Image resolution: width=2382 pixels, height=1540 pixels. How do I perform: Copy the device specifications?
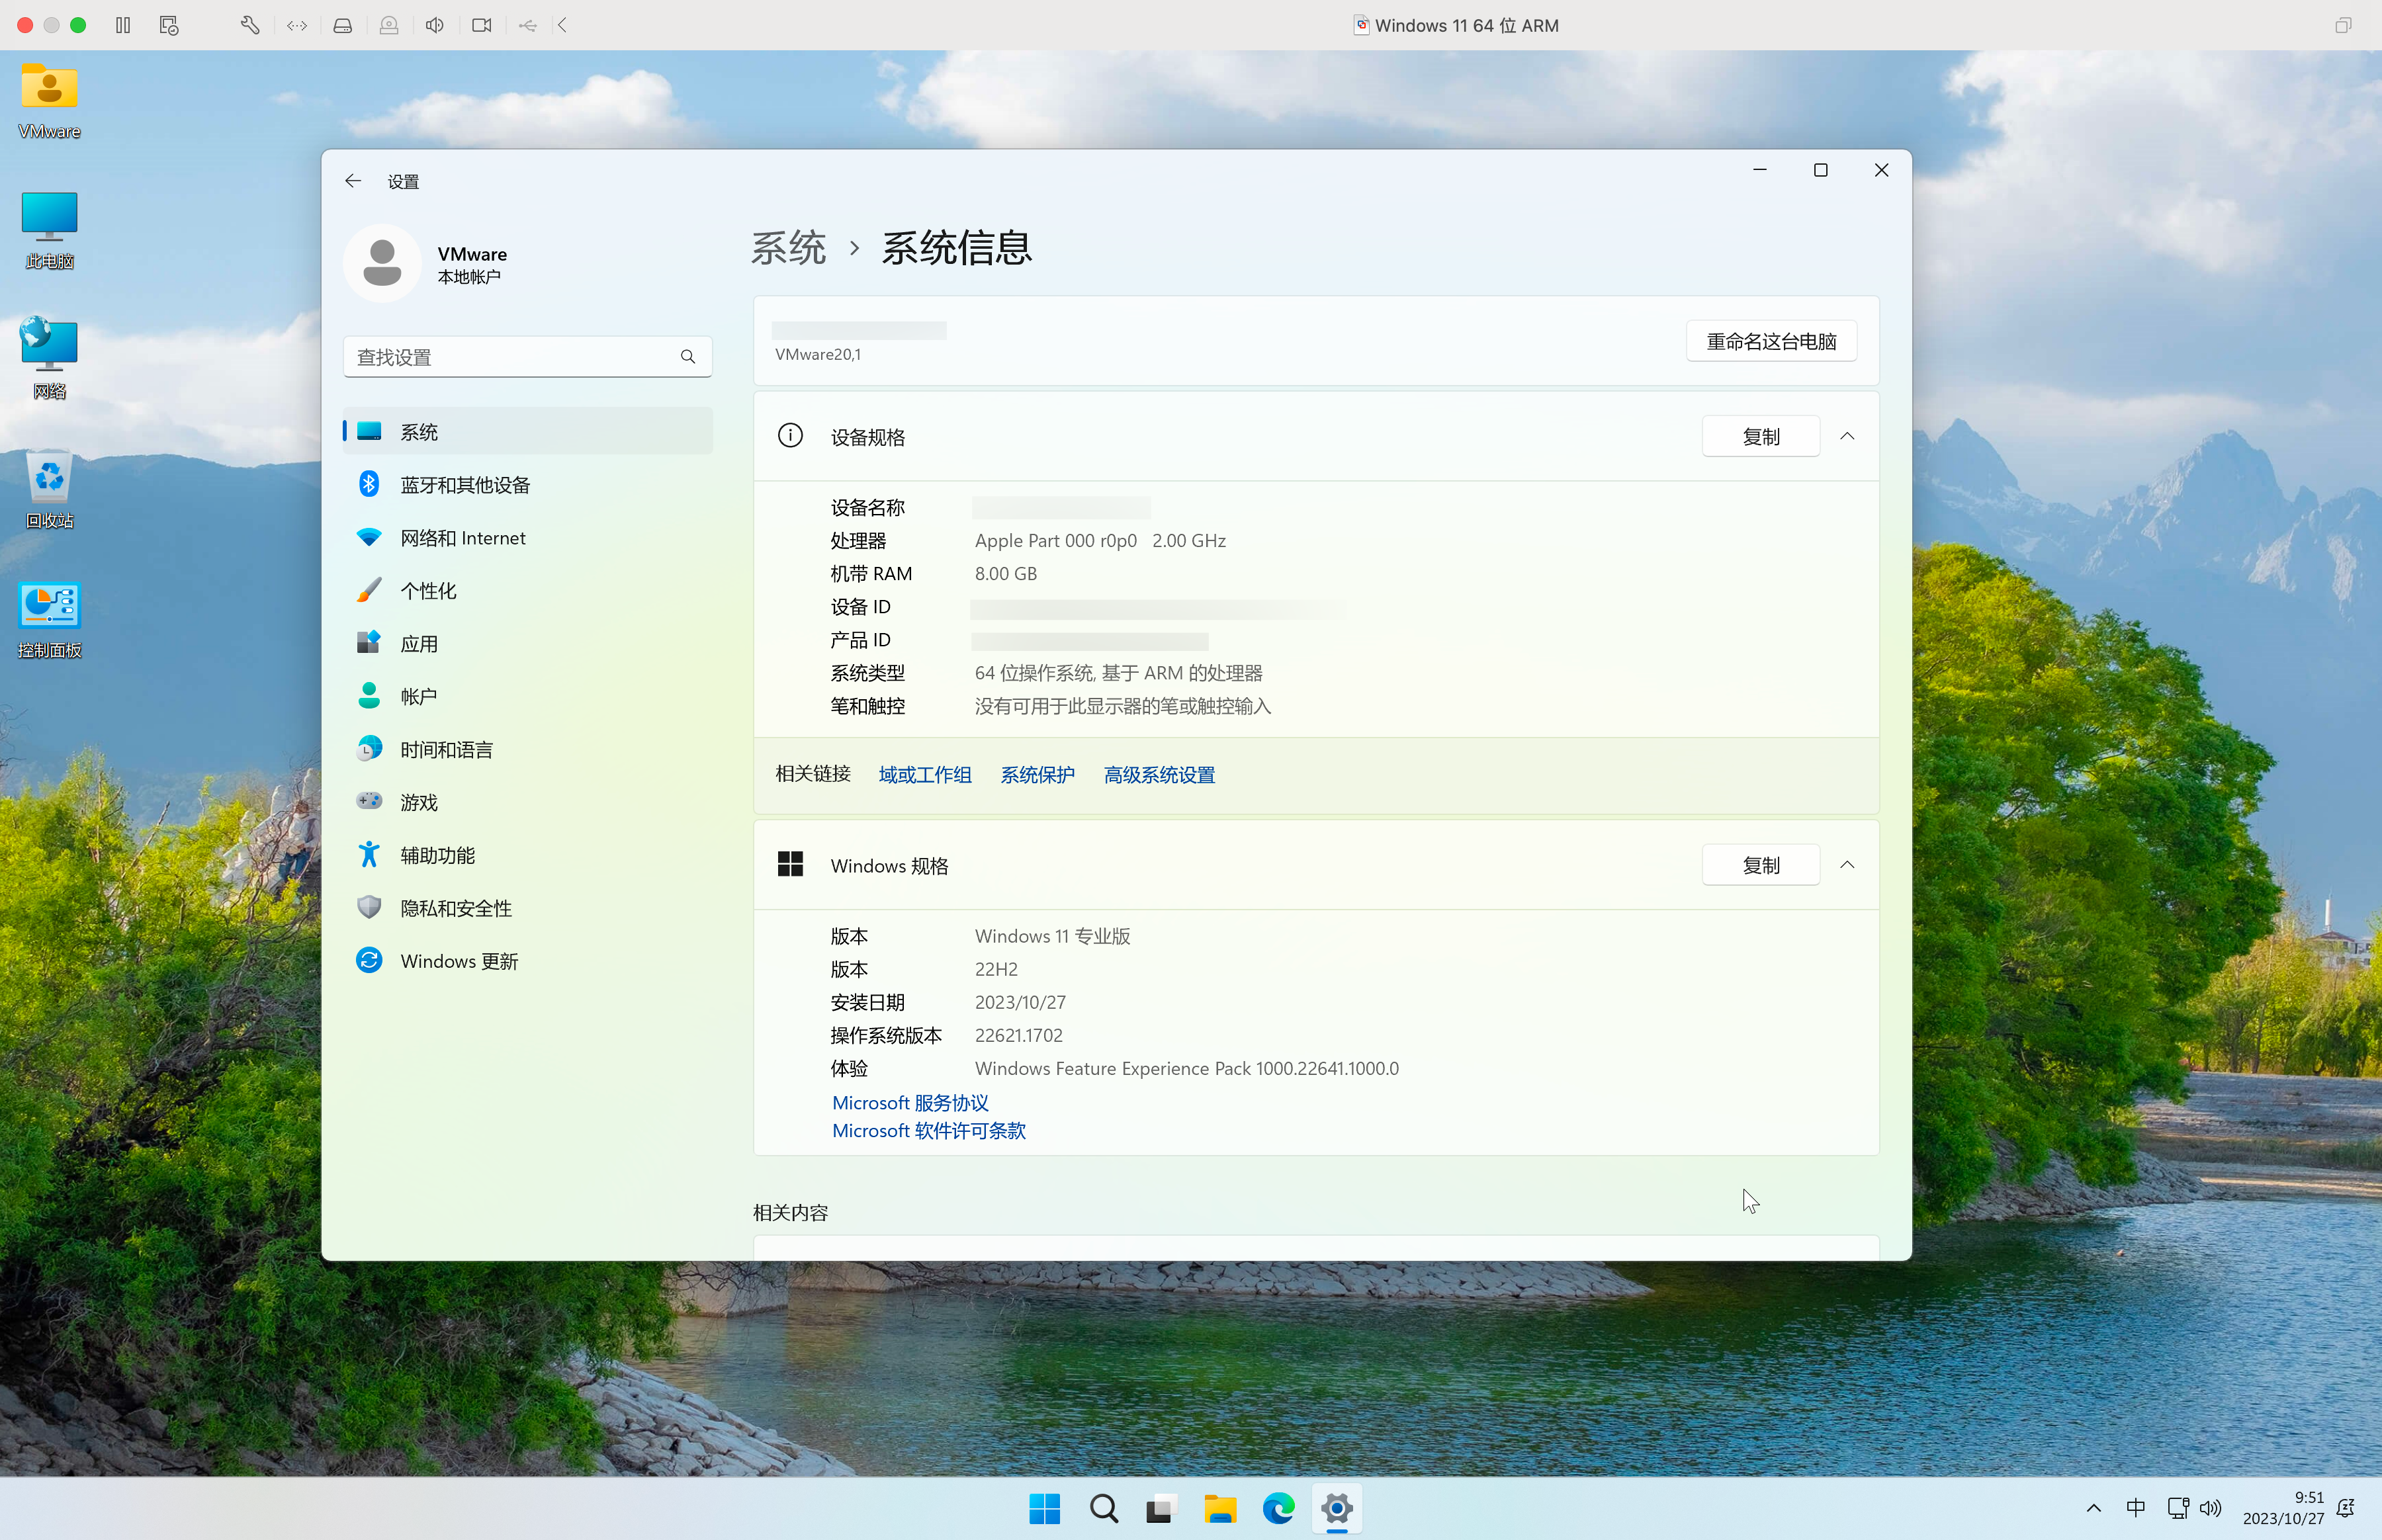point(1760,436)
